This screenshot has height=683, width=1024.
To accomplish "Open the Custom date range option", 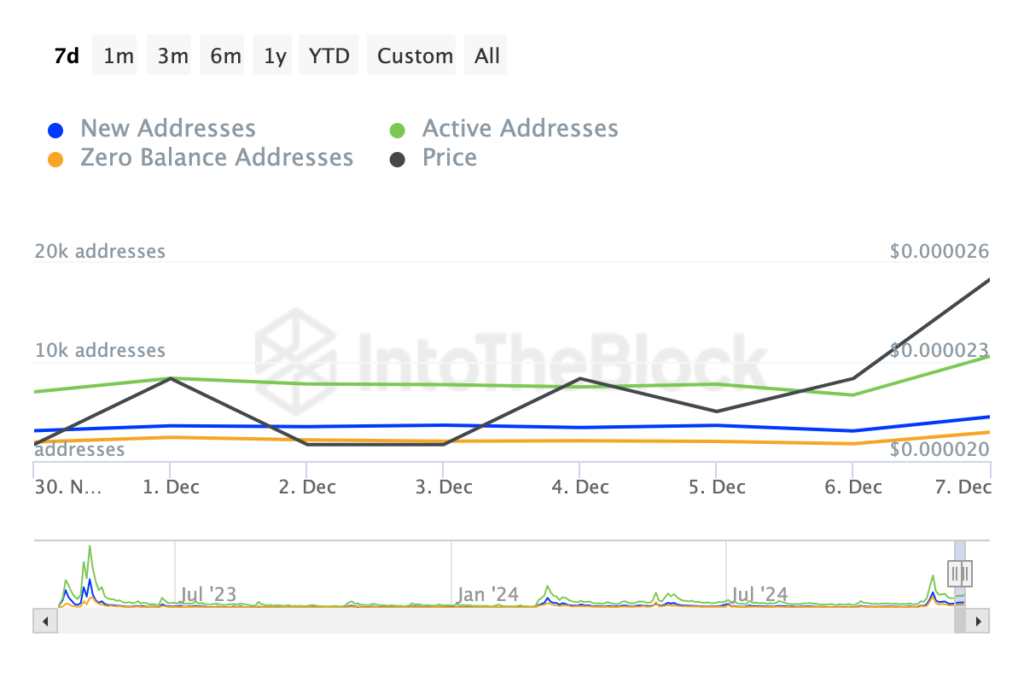I will click(415, 56).
